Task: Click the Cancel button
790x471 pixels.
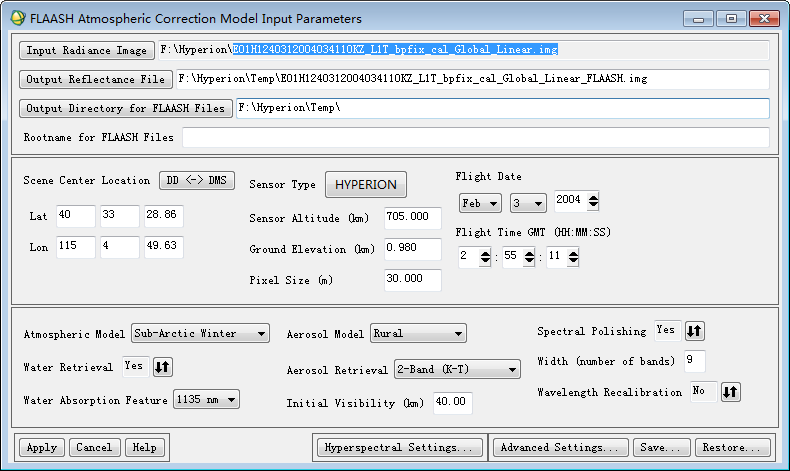Action: pos(94,447)
